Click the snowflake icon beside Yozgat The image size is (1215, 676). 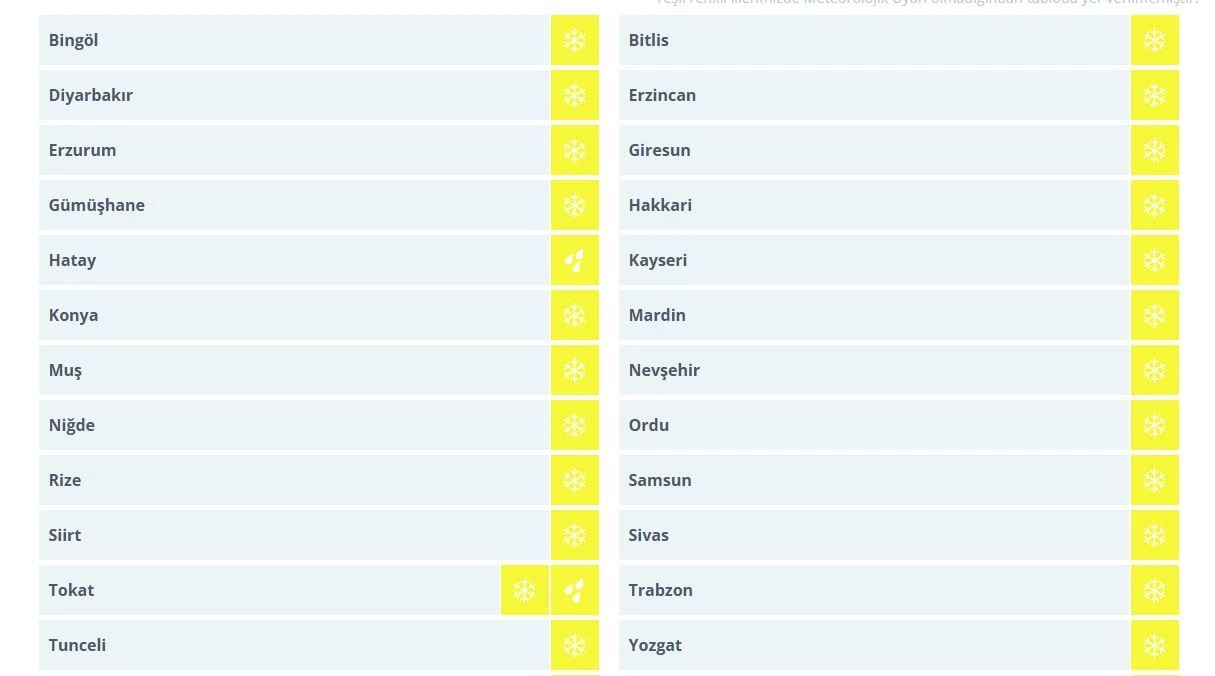click(1154, 646)
